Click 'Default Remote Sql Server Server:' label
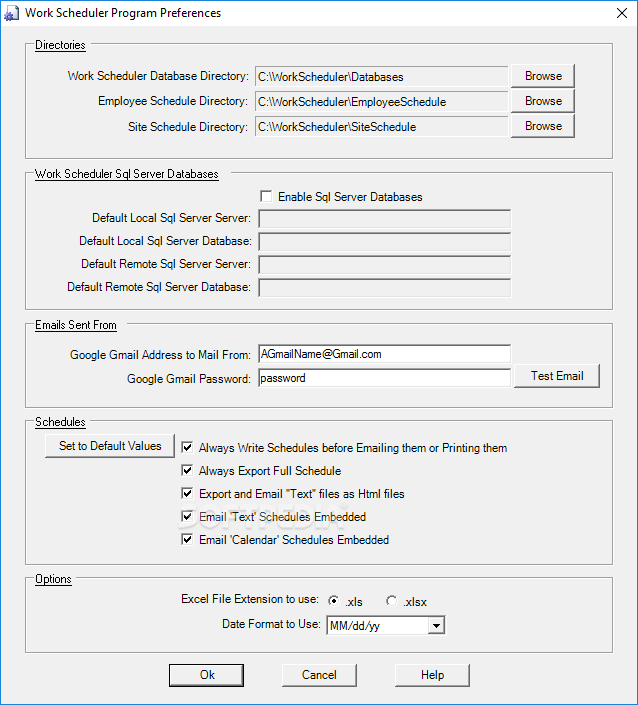This screenshot has width=638, height=705. click(x=166, y=264)
